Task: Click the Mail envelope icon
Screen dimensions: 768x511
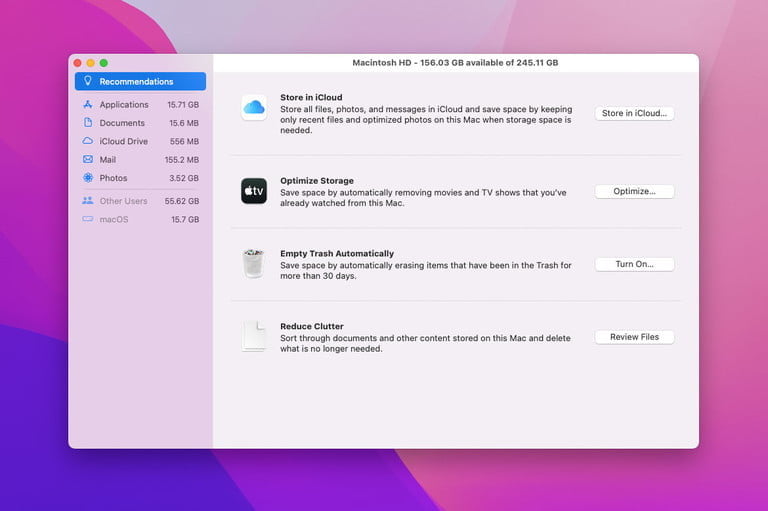Action: click(88, 159)
